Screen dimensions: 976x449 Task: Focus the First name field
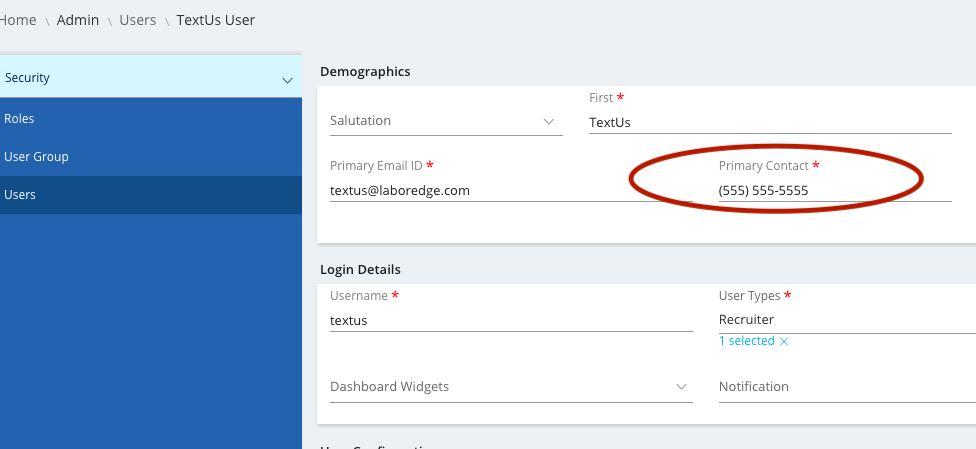tap(770, 123)
